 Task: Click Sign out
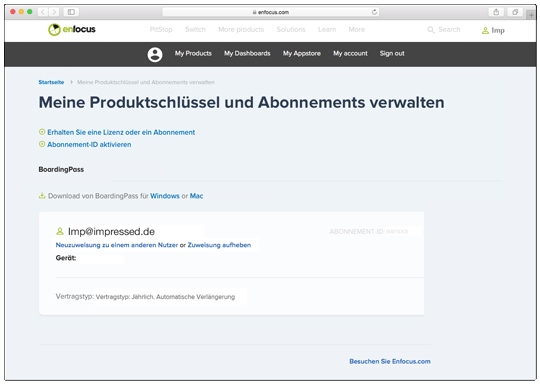[x=392, y=53]
